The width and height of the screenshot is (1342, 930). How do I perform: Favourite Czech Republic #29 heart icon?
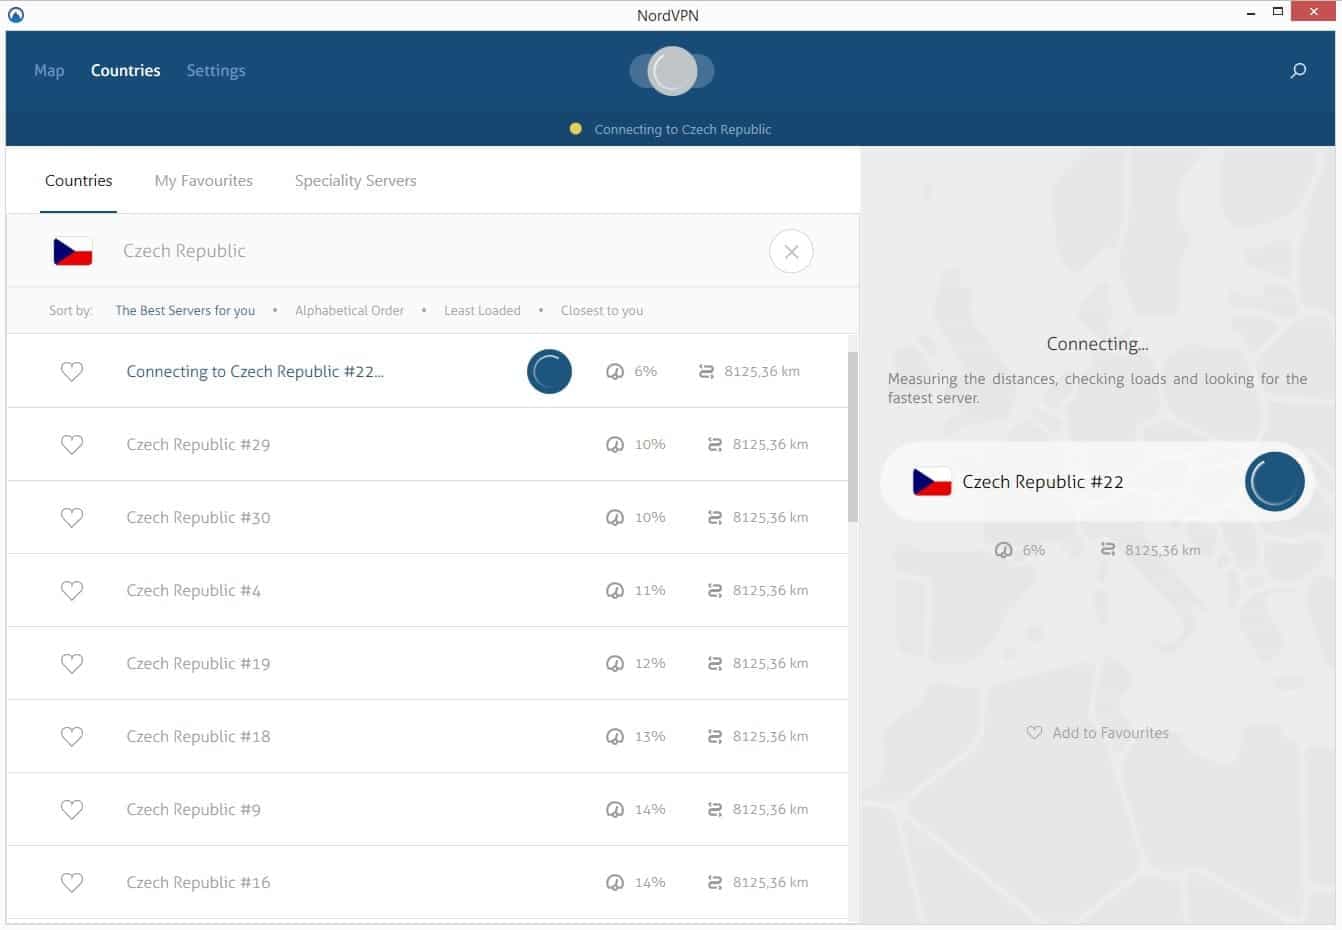coord(72,445)
